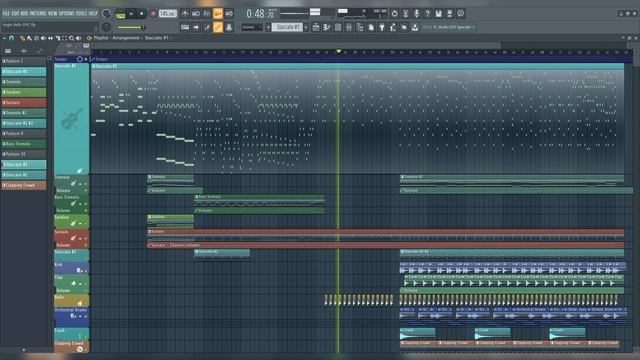Click the master volume knob
The image size is (640, 360).
[107, 13]
